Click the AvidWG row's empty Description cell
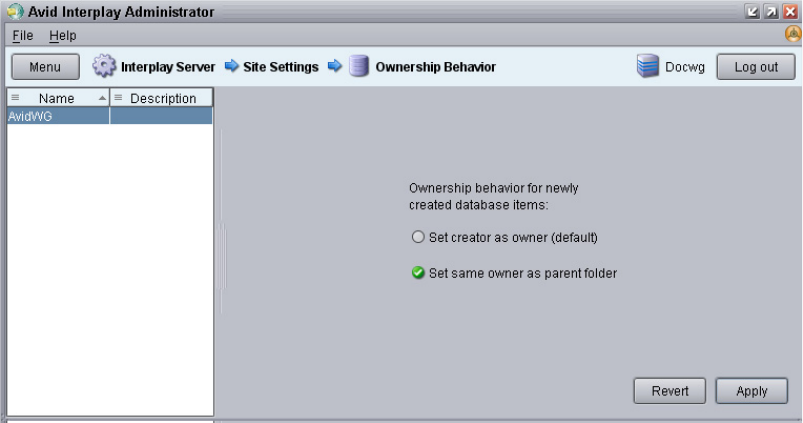 [x=161, y=116]
